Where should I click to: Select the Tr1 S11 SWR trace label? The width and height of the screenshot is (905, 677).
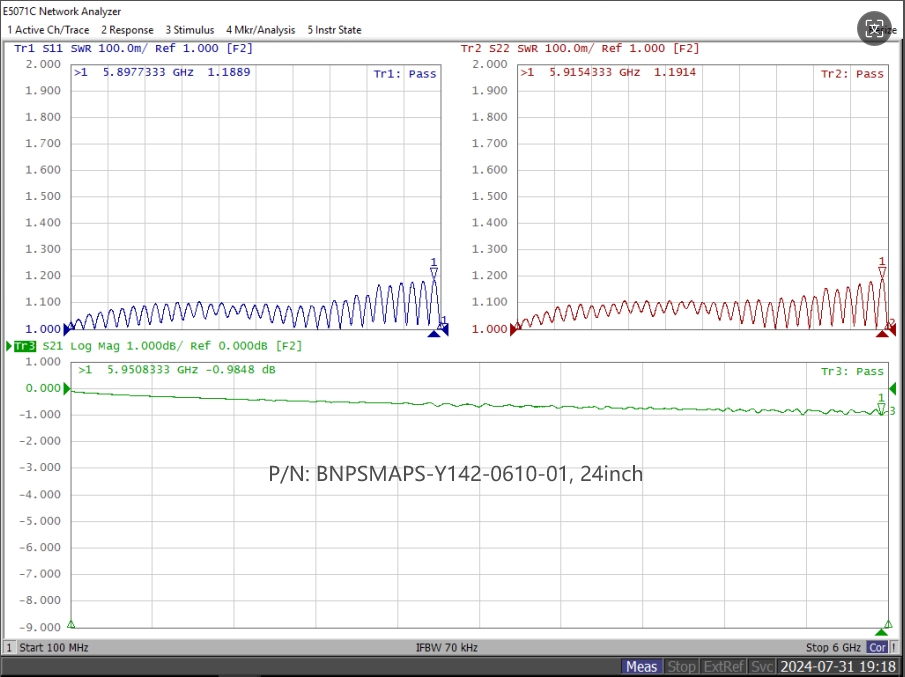(133, 48)
